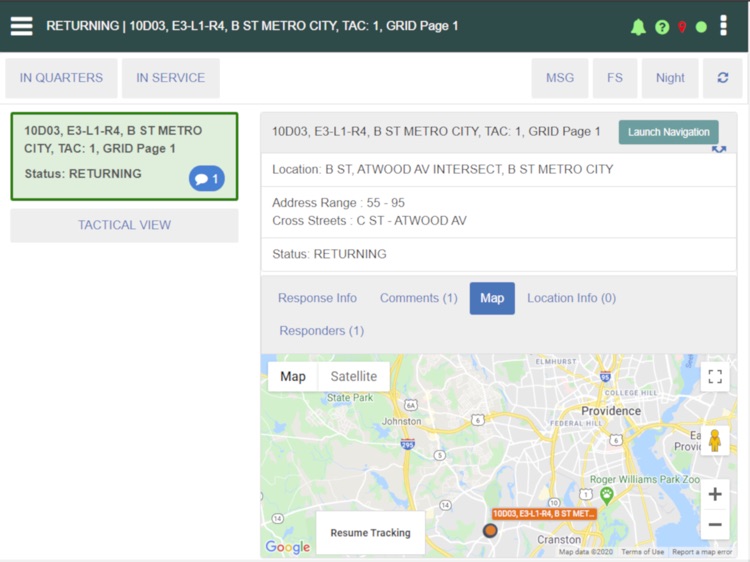Screen dimensions: 750x562
Task: Open the Location Info (0) tab
Action: coord(571,298)
